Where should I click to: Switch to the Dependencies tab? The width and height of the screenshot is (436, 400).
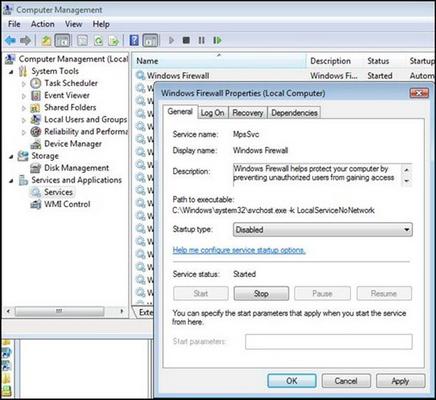pyautogui.click(x=294, y=113)
